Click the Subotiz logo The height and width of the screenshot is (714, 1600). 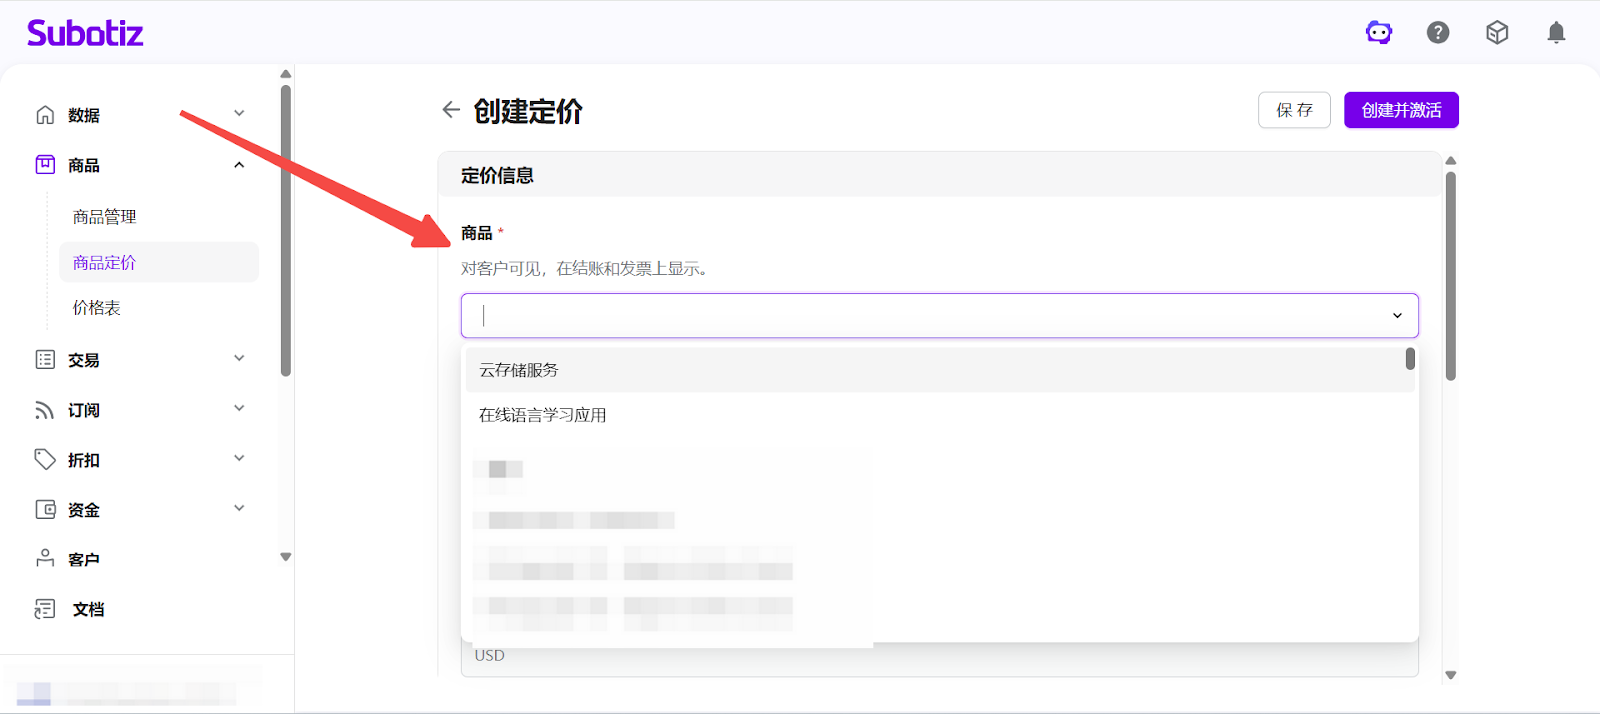85,33
